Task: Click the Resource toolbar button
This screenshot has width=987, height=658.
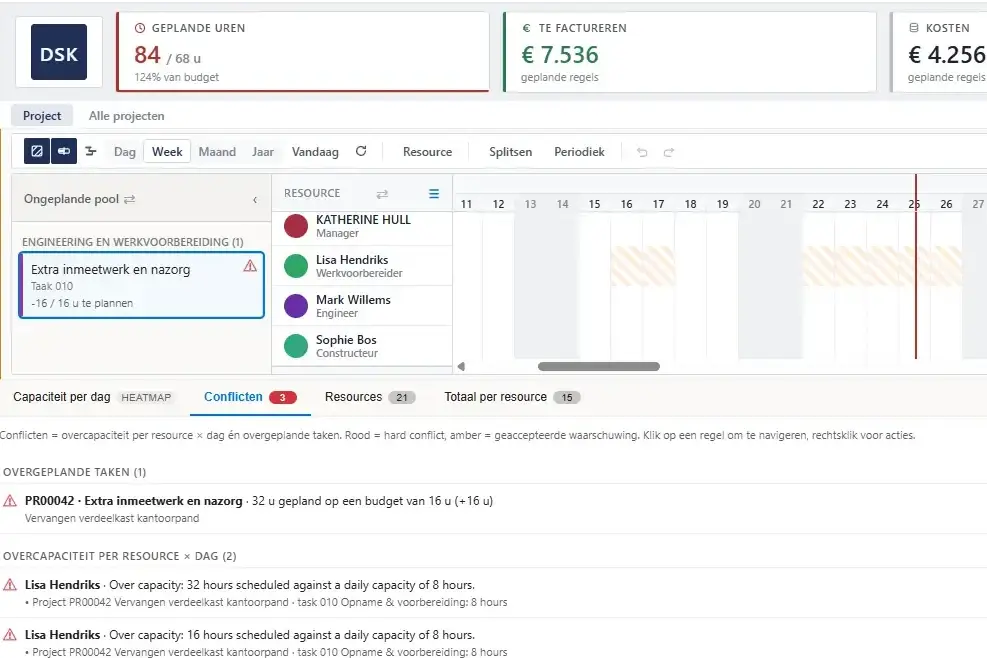Action: (x=427, y=152)
